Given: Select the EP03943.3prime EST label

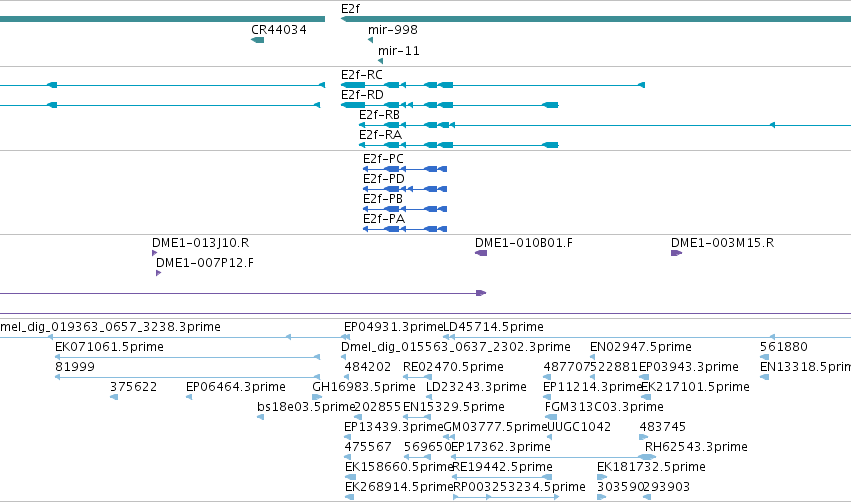Looking at the screenshot, I should pyautogui.click(x=689, y=367).
